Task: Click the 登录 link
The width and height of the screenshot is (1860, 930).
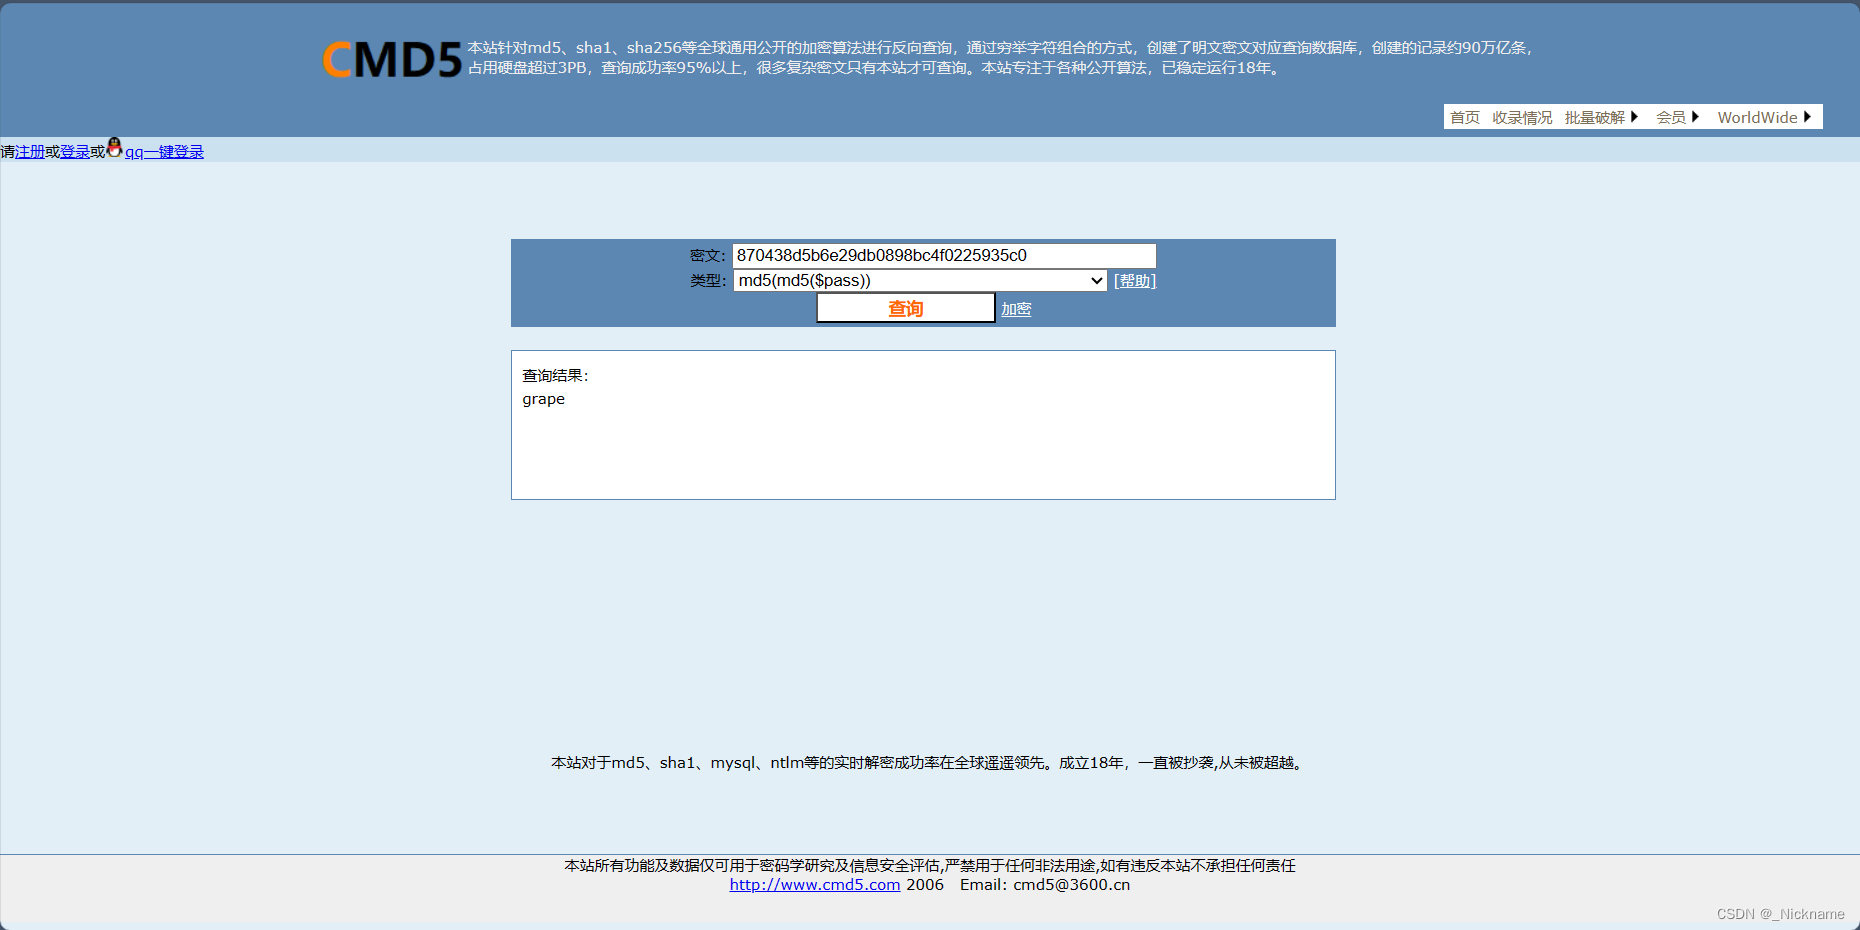Action: coord(75,152)
